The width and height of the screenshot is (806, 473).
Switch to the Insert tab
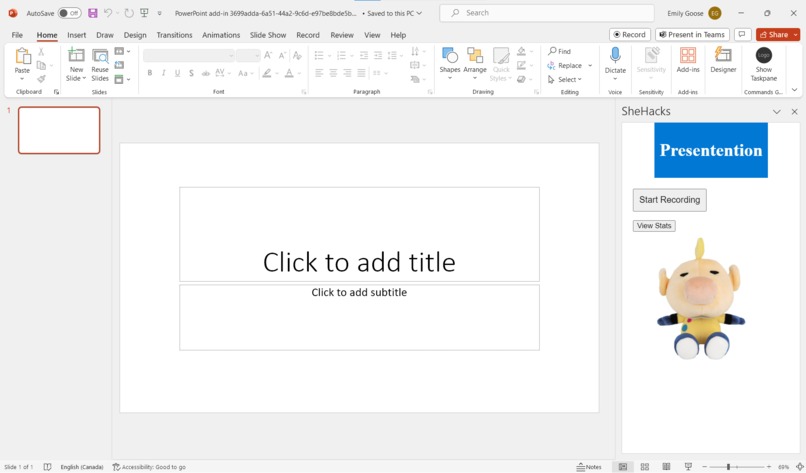(x=77, y=35)
